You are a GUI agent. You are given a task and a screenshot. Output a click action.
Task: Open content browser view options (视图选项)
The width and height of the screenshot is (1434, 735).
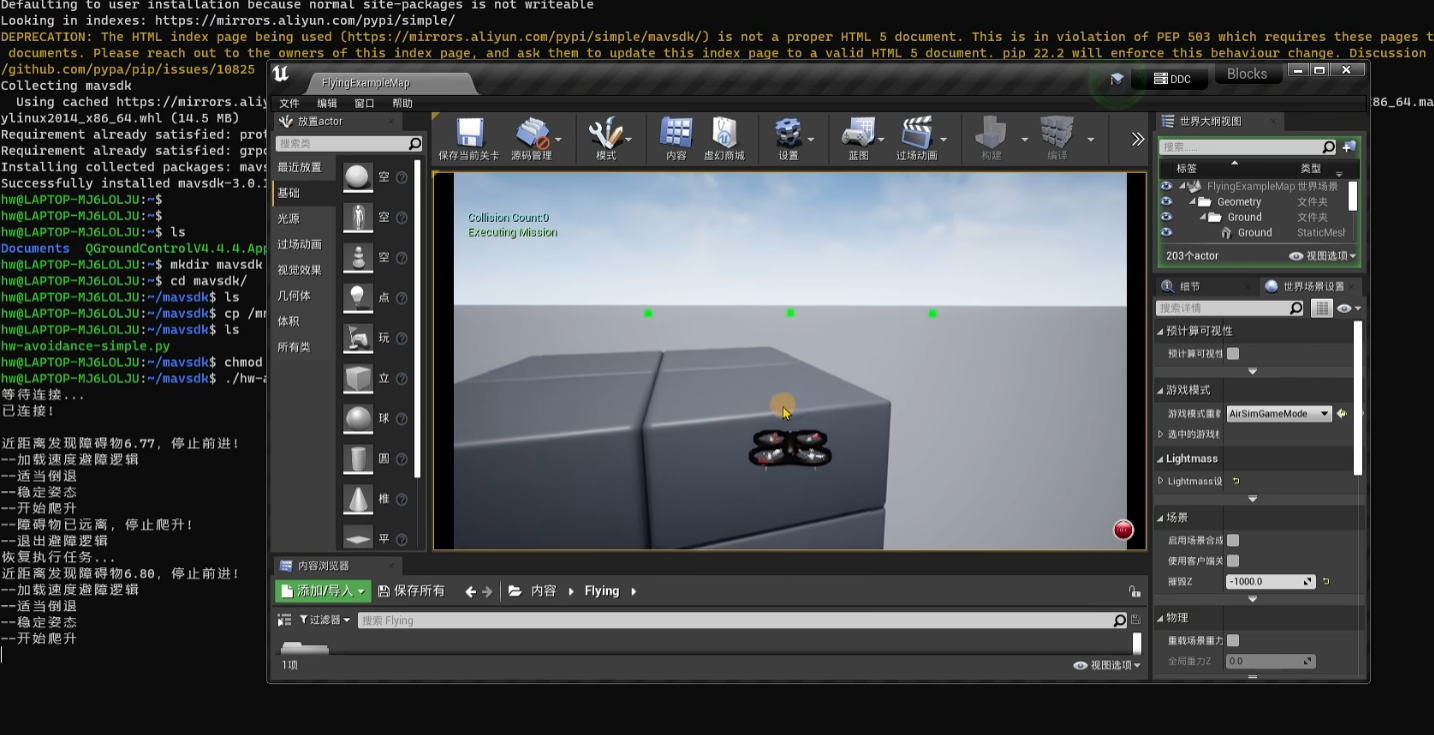point(1107,665)
